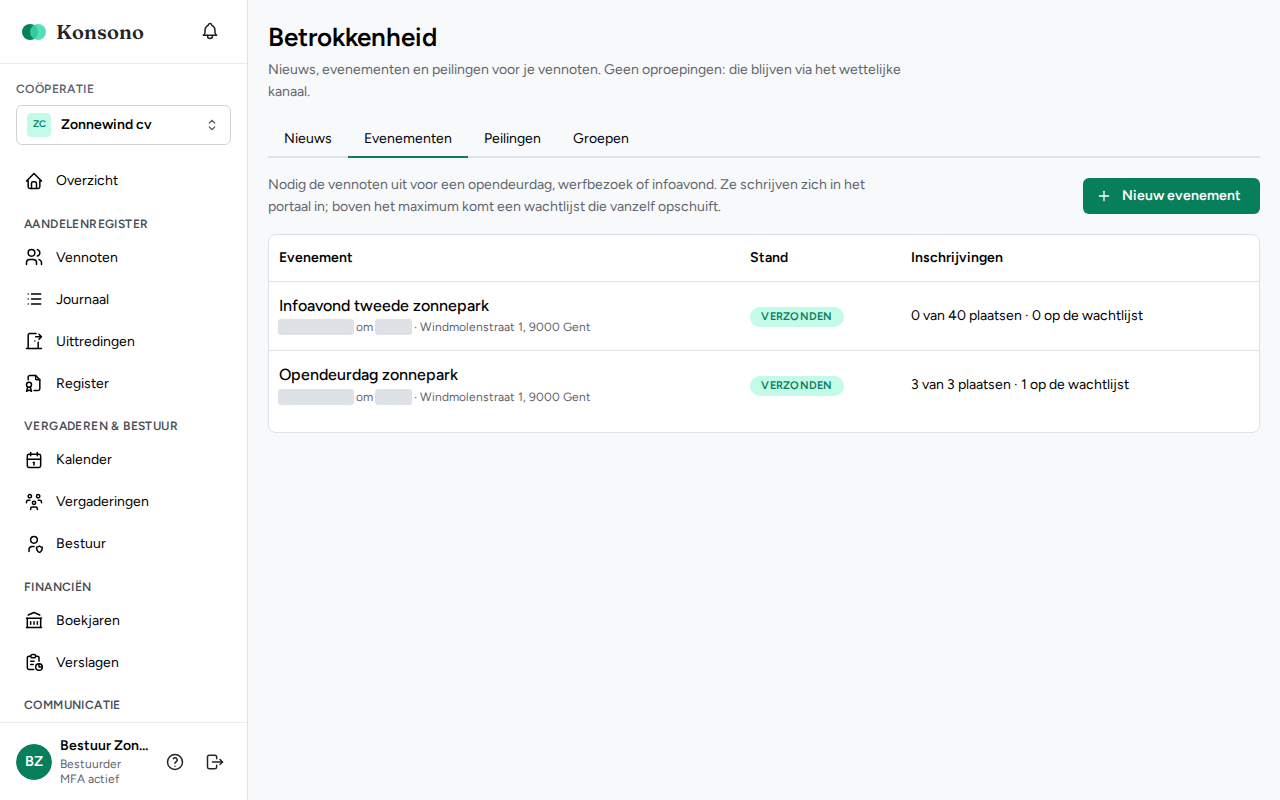The image size is (1280, 800).
Task: Click the Kalender calendar icon
Action: (x=34, y=460)
